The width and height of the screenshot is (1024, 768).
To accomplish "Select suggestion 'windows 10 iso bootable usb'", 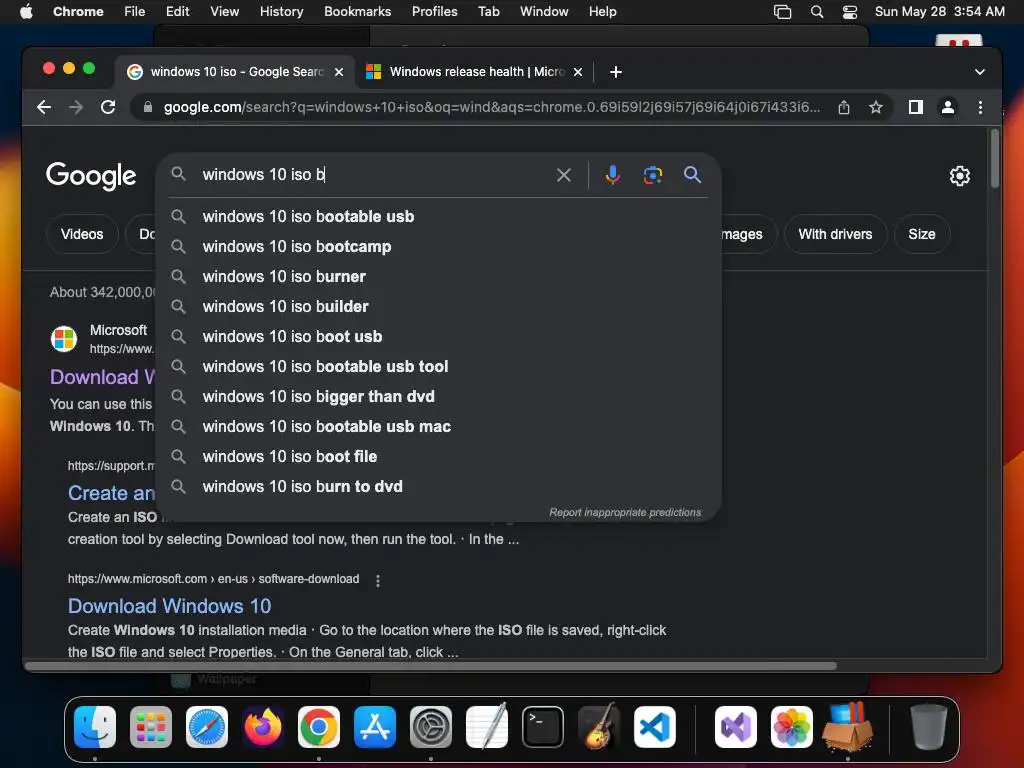I will pyautogui.click(x=438, y=216).
